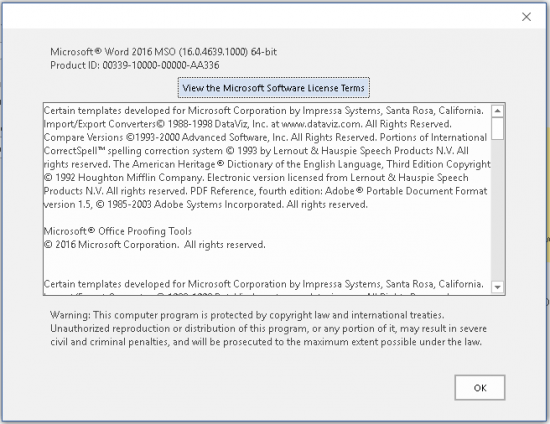Click the scrollbar up arrow in credits box

[497, 111]
